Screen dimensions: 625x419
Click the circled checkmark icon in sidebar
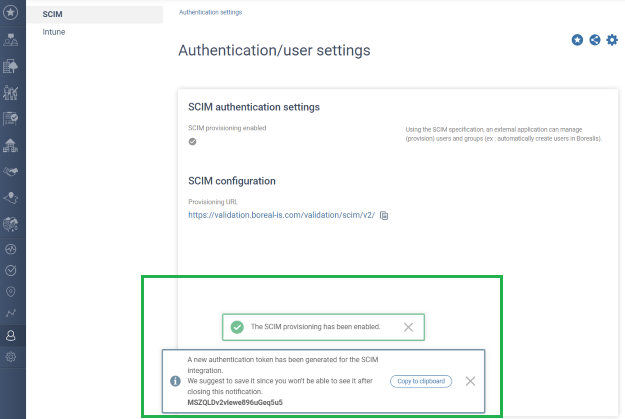tap(12, 270)
